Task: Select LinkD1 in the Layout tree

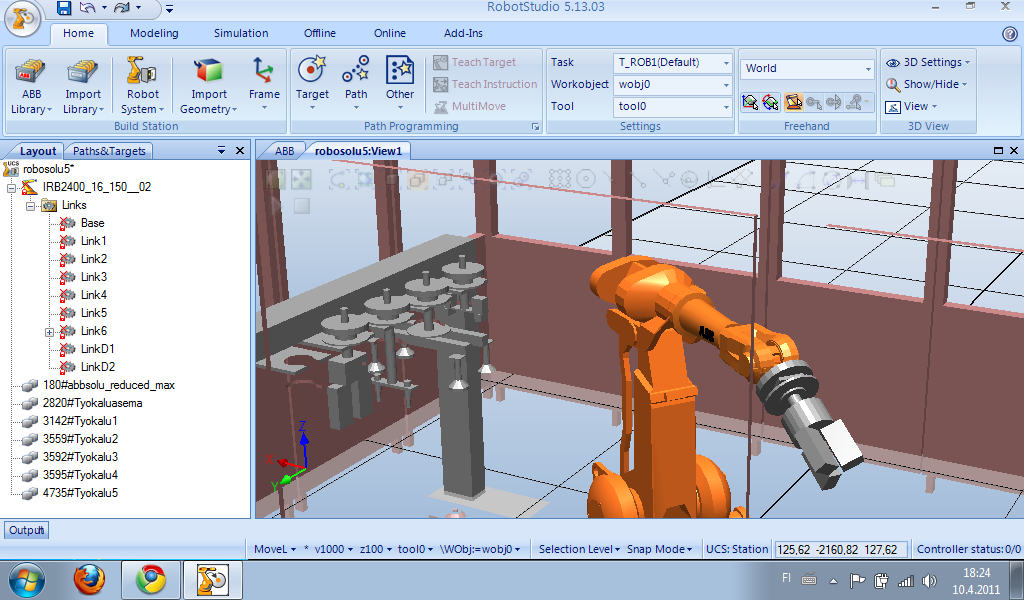Action: [97, 349]
